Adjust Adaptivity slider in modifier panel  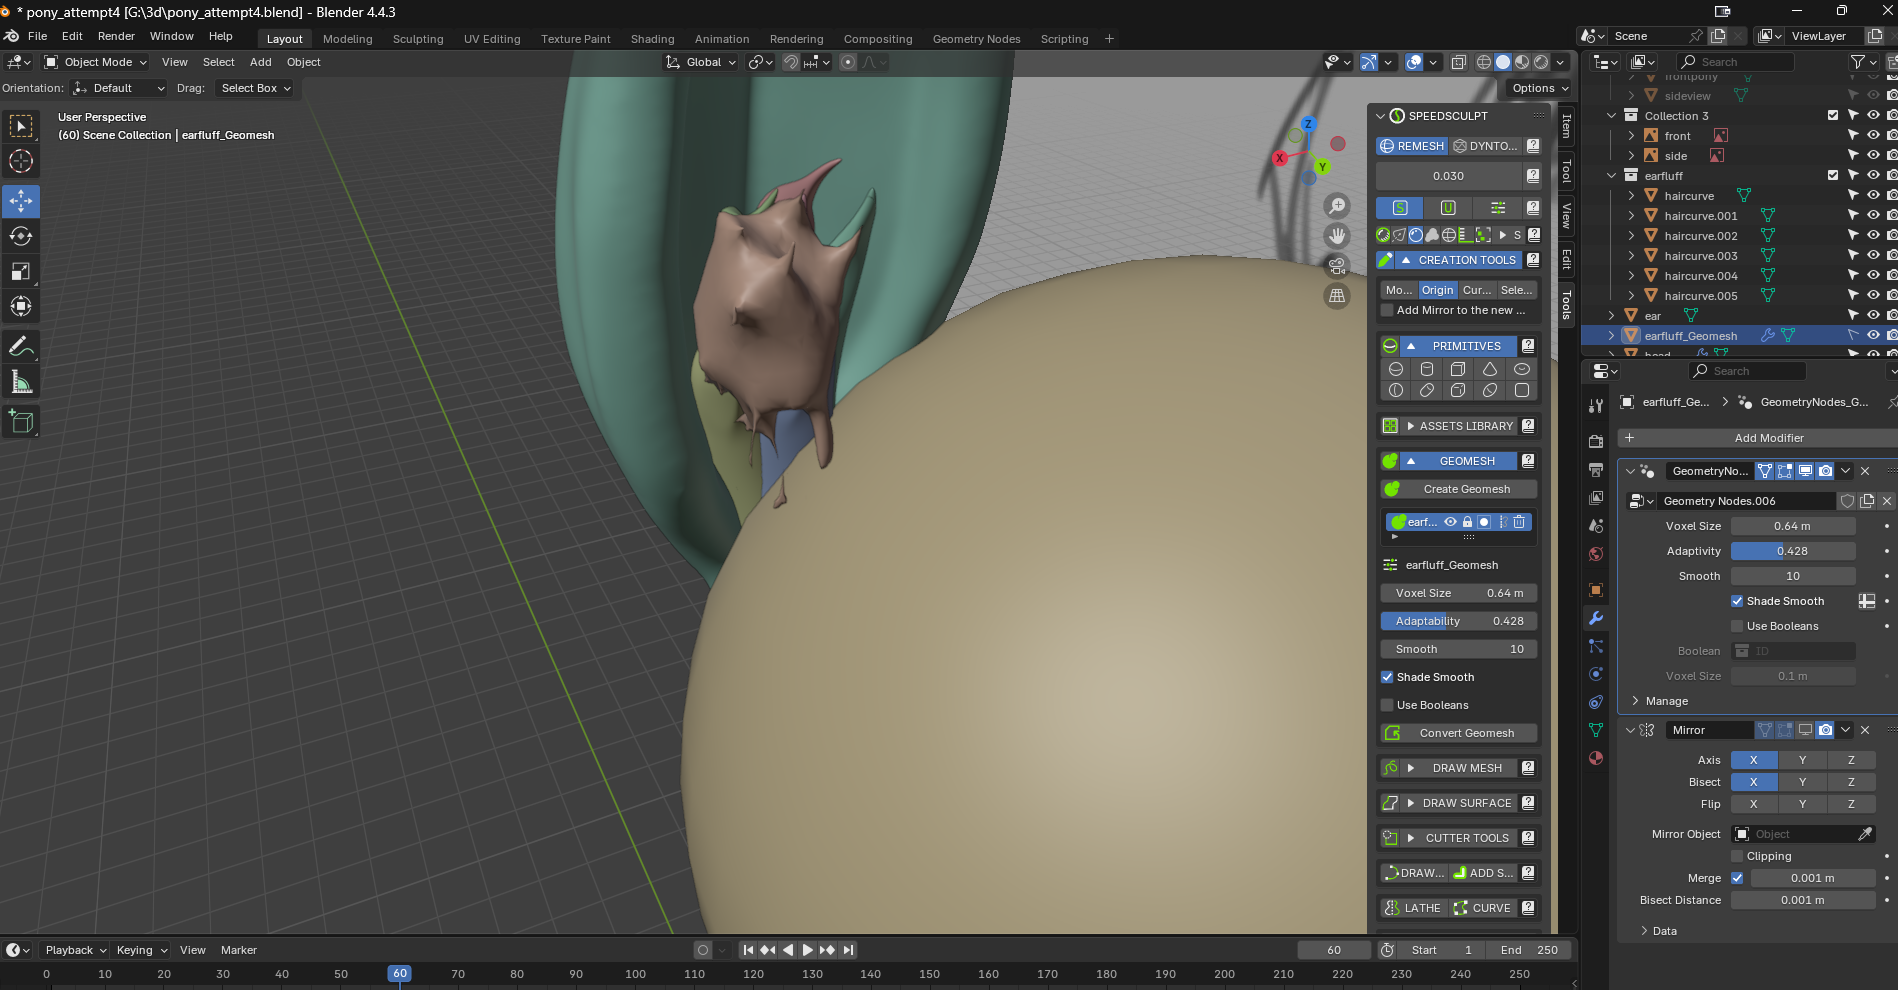tap(1793, 551)
